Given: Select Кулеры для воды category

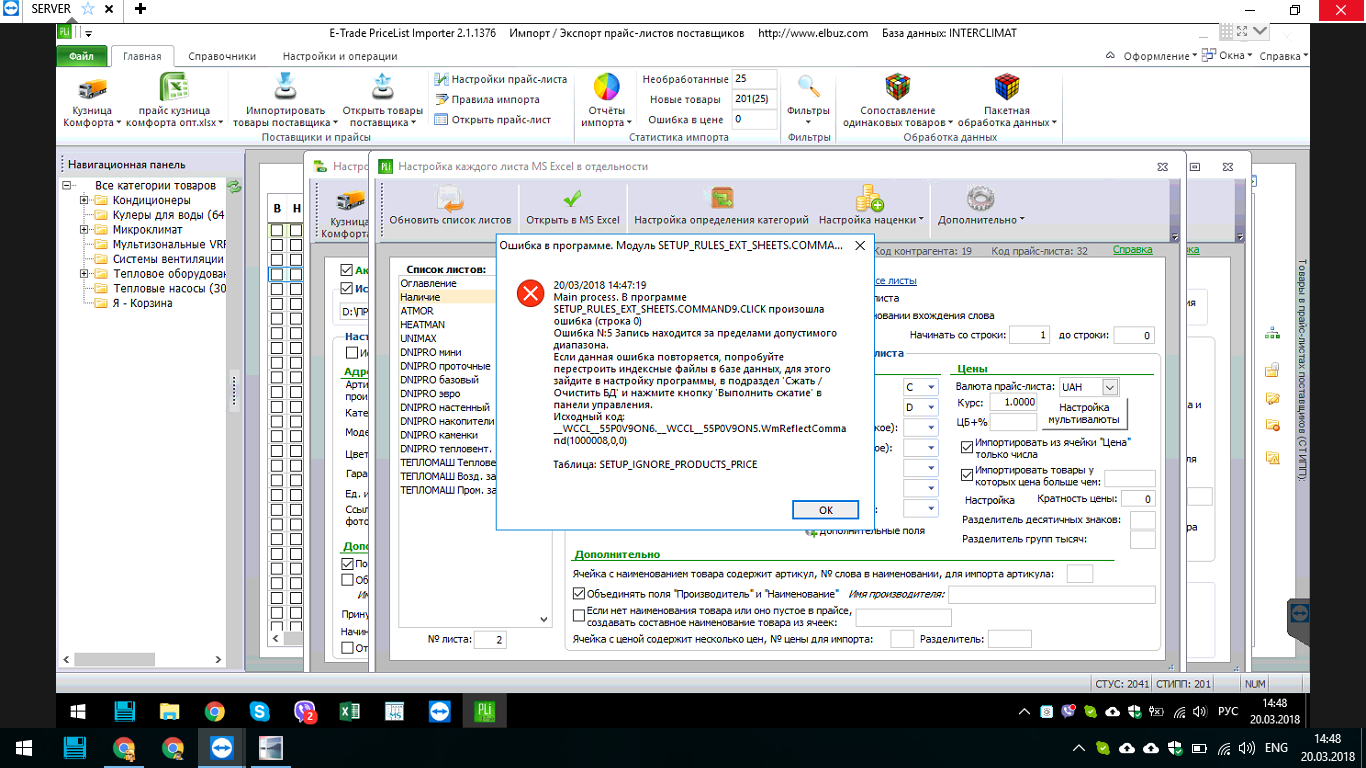Looking at the screenshot, I should point(168,215).
